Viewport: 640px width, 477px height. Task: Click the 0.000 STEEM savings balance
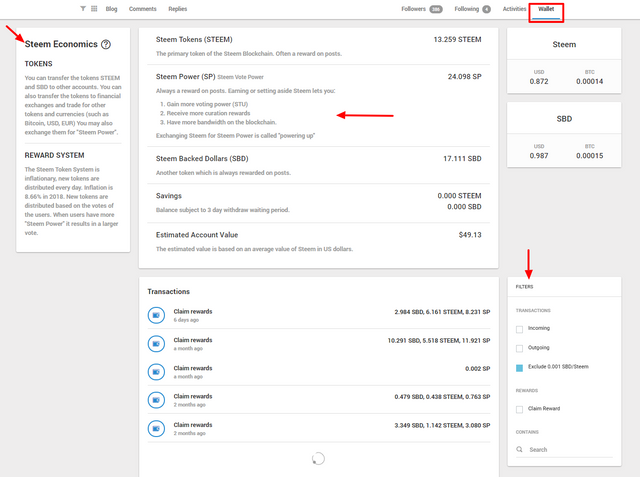click(459, 196)
